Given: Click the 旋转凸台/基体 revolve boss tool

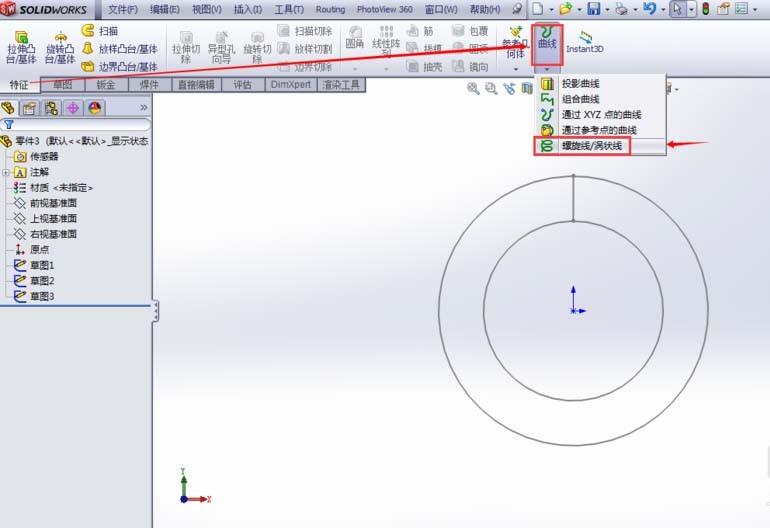Looking at the screenshot, I should point(60,47).
